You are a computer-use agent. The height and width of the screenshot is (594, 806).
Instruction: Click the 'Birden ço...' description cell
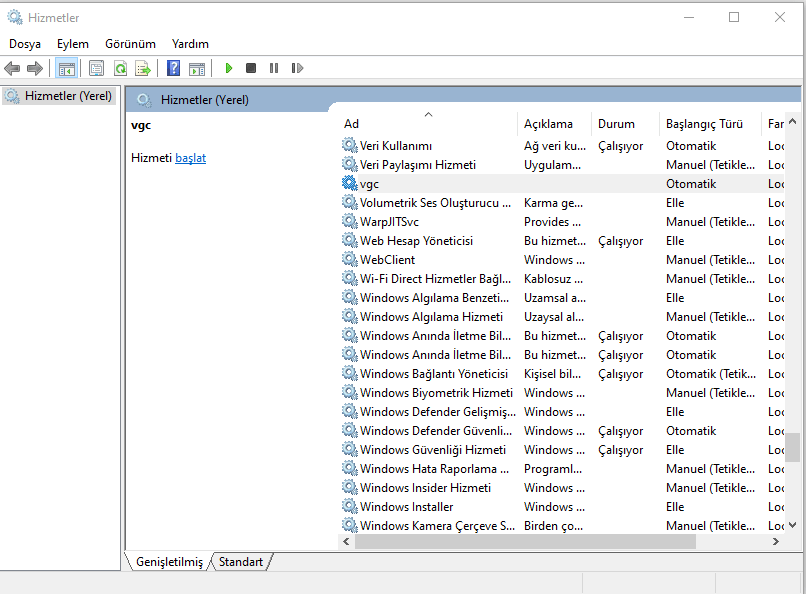[553, 526]
